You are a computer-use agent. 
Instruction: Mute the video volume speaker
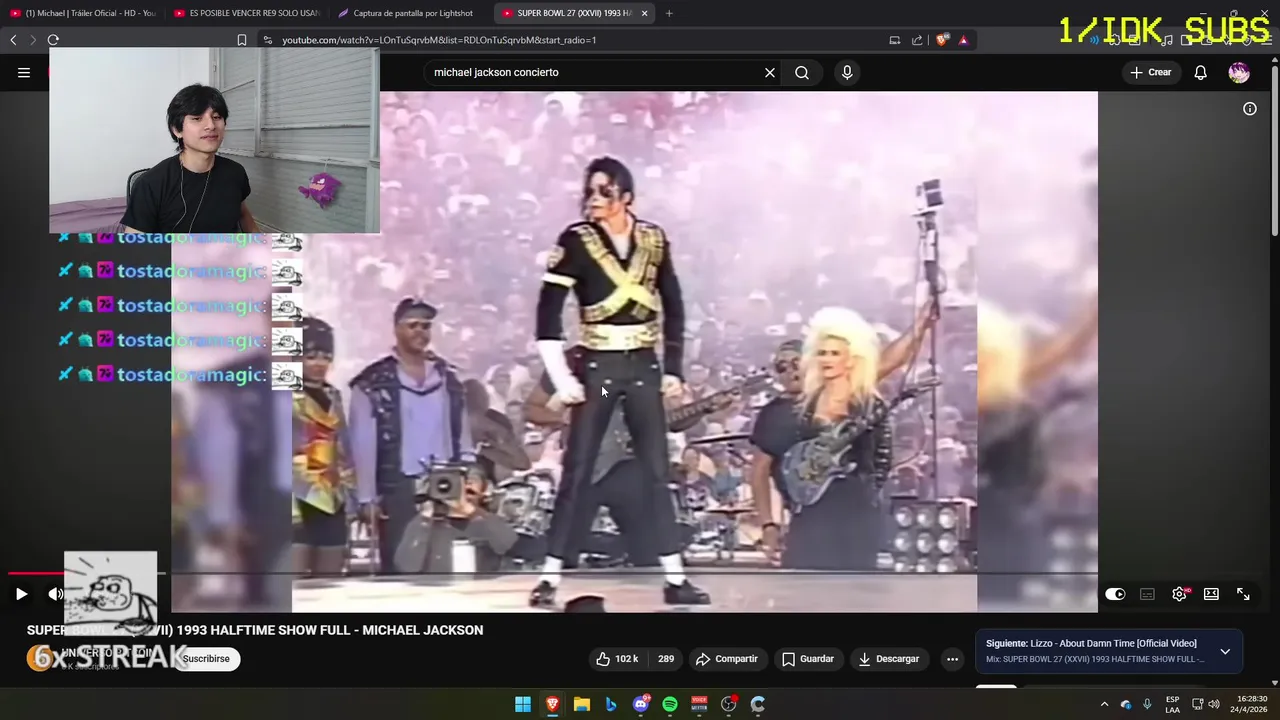tap(55, 594)
